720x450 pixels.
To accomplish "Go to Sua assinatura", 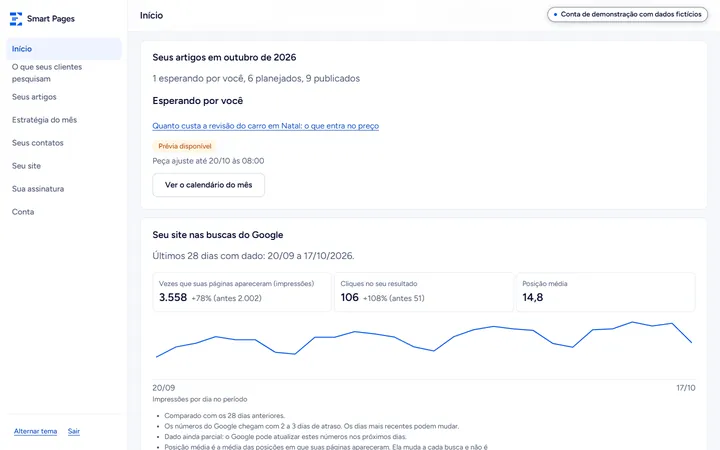I will [x=64, y=189].
